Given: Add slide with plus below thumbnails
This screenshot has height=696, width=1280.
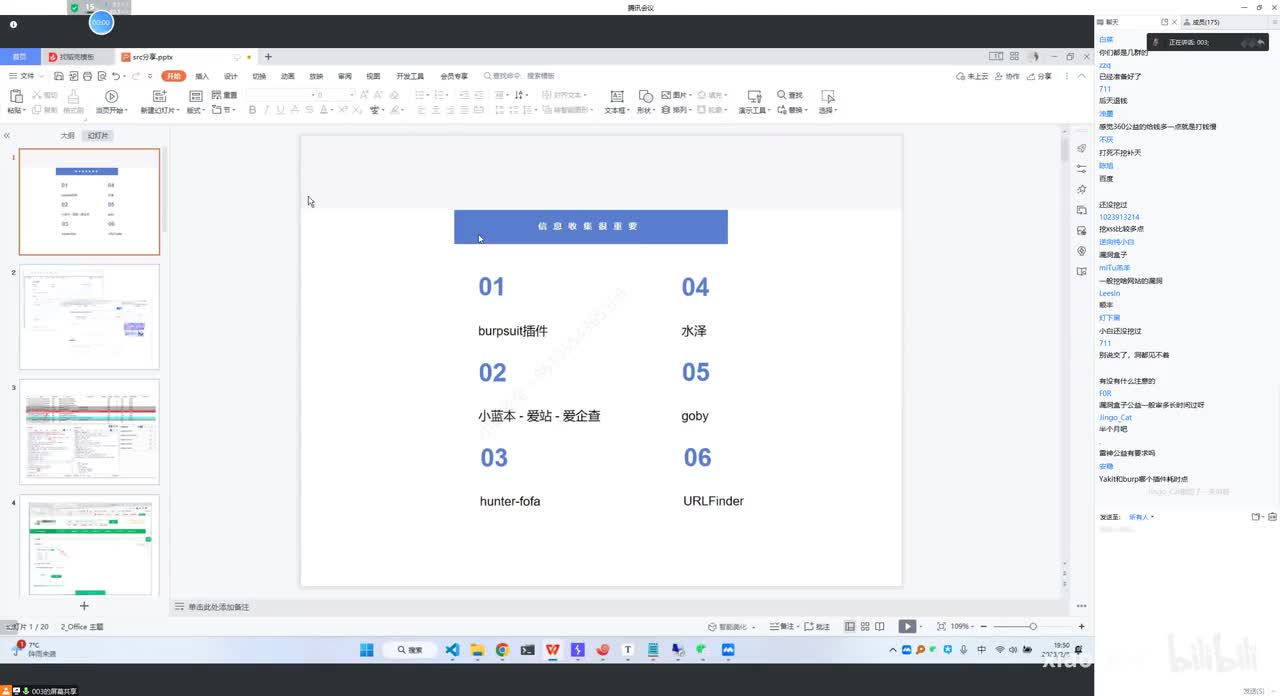Looking at the screenshot, I should pyautogui.click(x=84, y=606).
